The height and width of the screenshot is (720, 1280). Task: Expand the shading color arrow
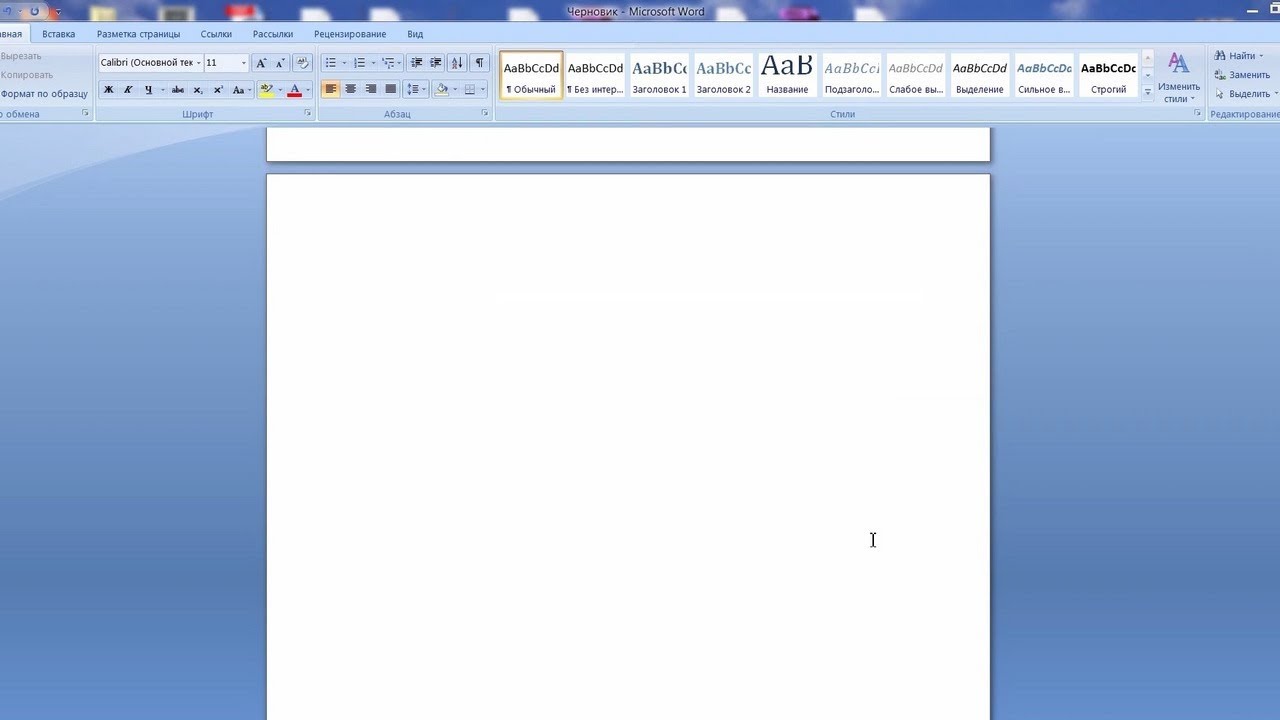455,89
